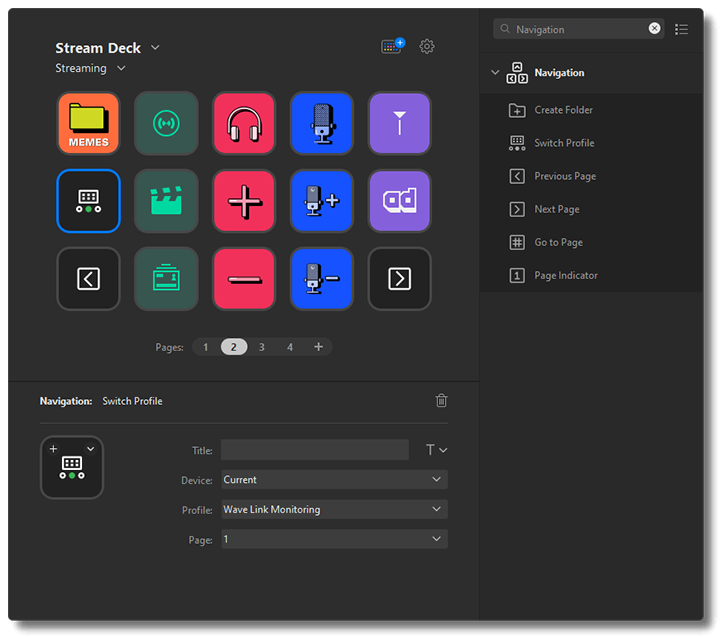The image size is (720, 637).
Task: Go to page 1
Action: point(206,347)
